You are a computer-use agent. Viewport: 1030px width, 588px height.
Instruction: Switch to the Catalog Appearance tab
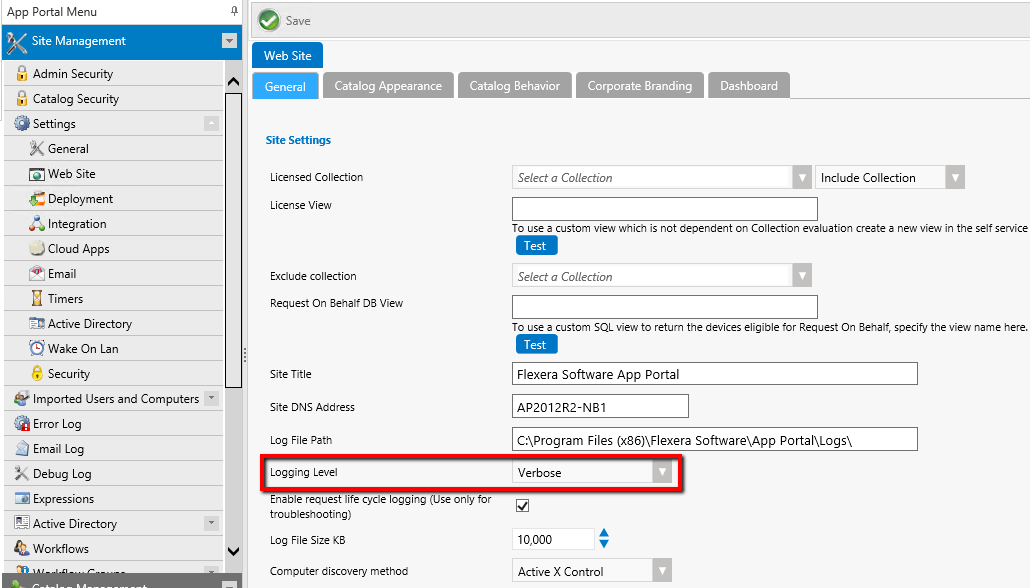(x=388, y=85)
